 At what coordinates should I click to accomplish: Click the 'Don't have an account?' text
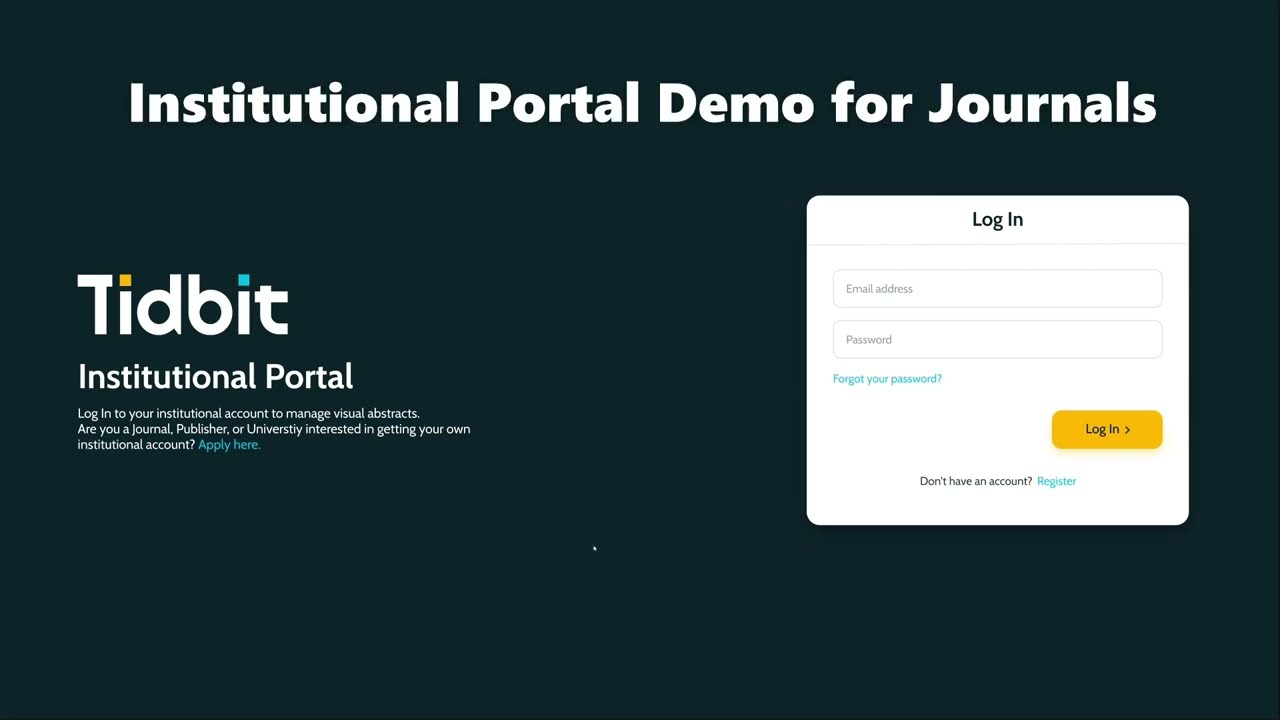coord(975,481)
